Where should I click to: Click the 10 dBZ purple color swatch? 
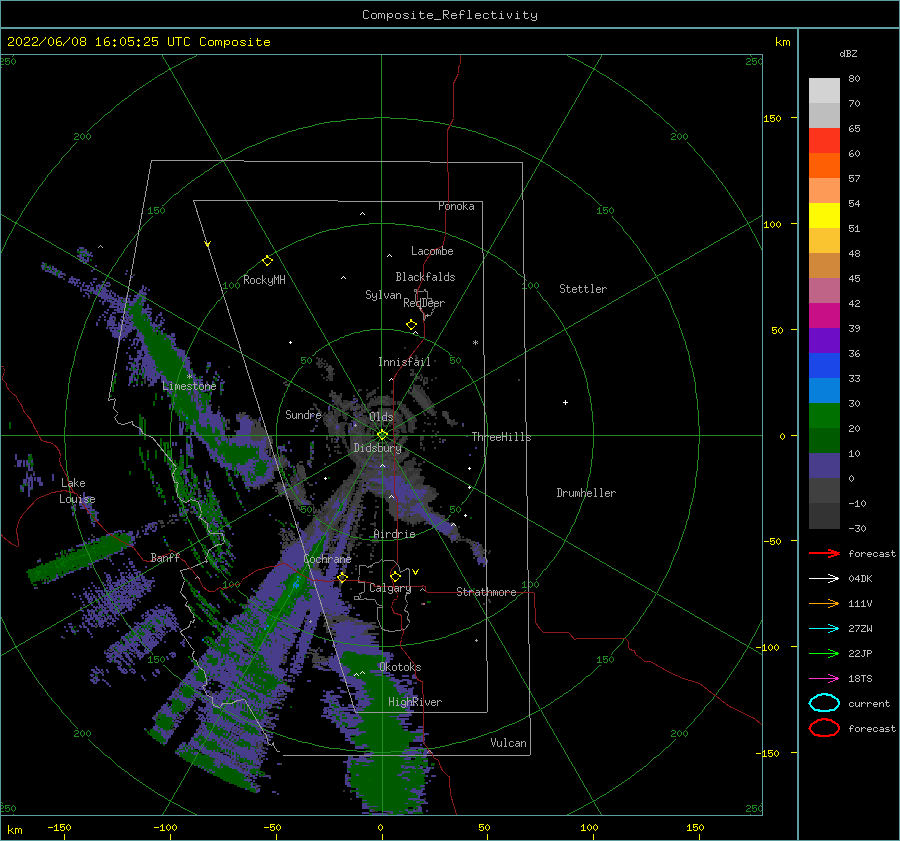click(x=824, y=466)
